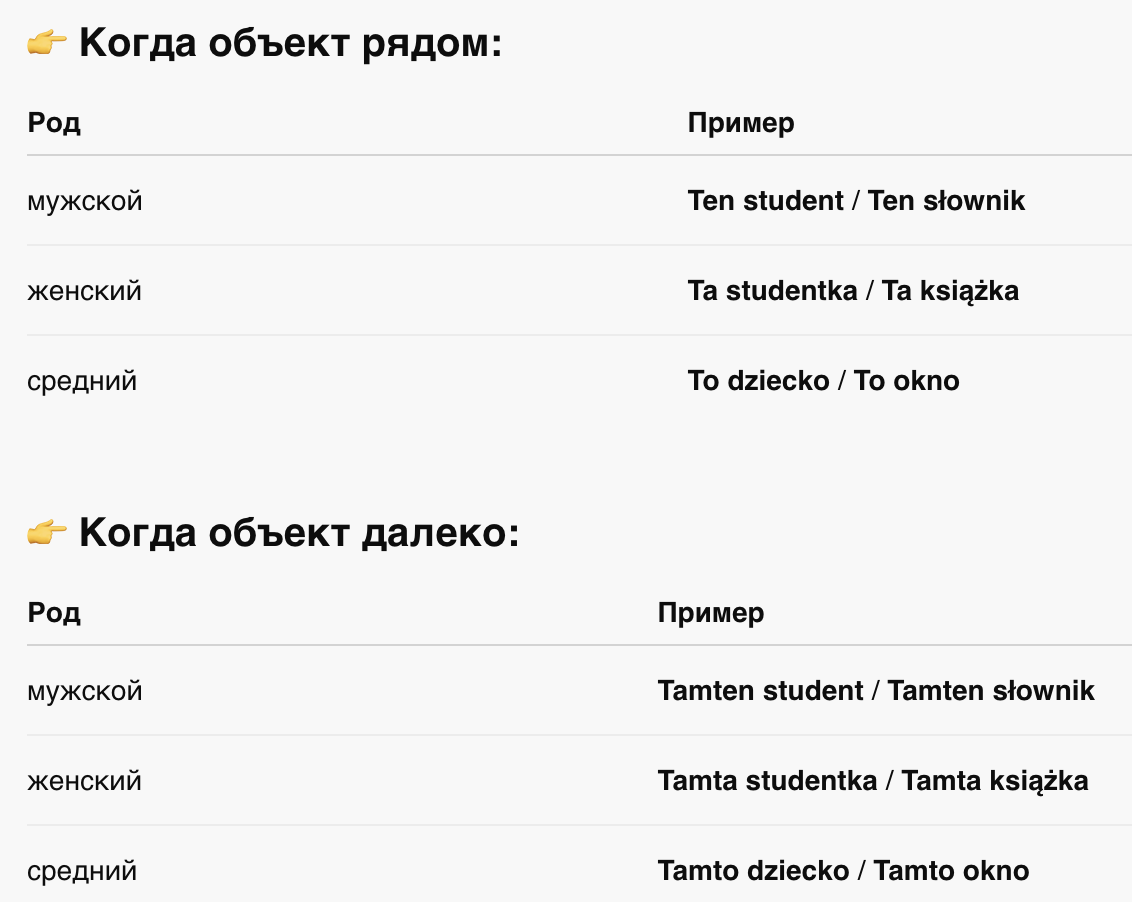The height and width of the screenshot is (902, 1132).
Task: Click the 'Tamten student / Tamten słownik' cell
Action: tap(876, 691)
